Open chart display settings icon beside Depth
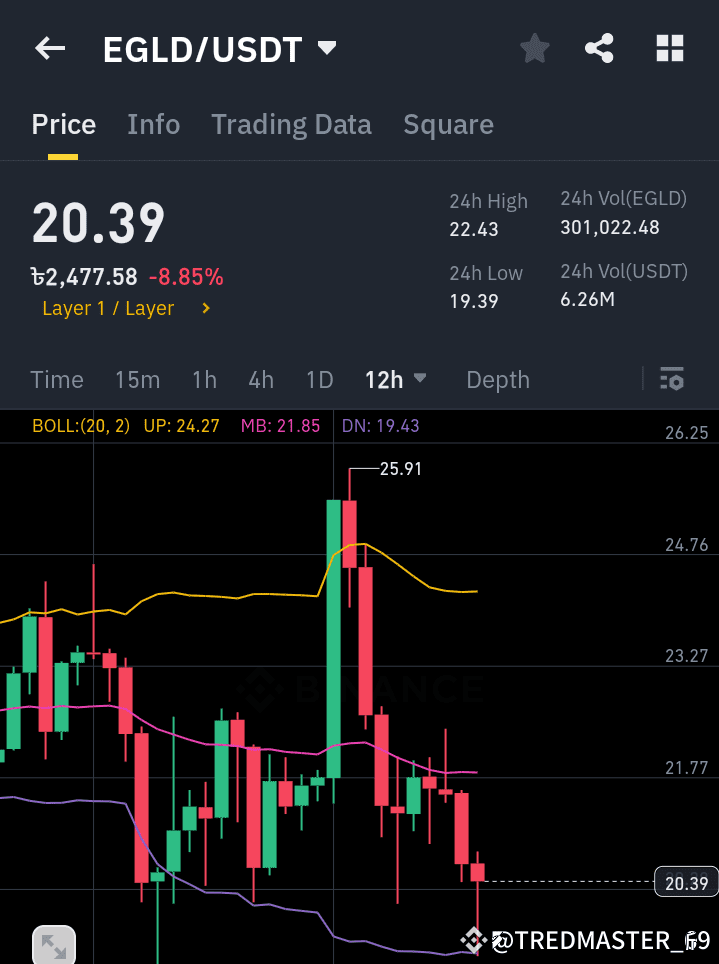 tap(671, 379)
